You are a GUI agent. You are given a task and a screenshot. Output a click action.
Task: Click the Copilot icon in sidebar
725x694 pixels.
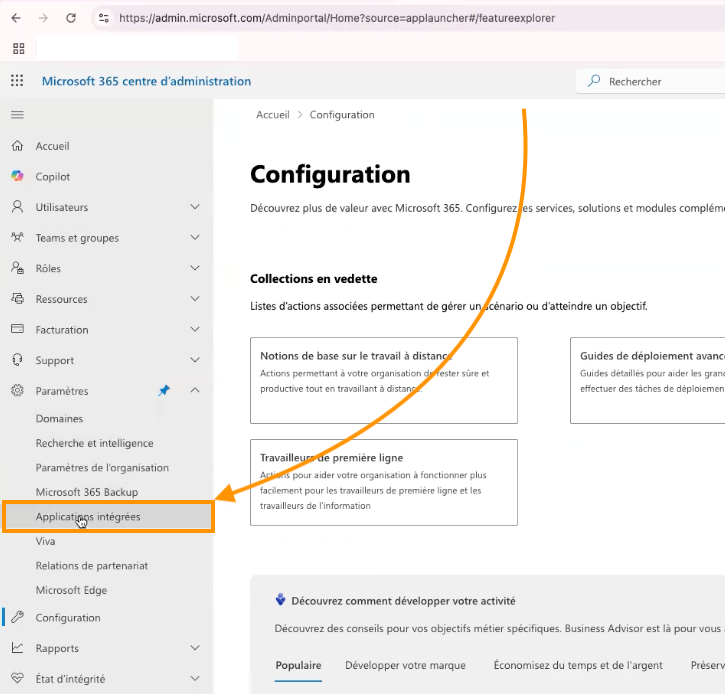coord(17,177)
